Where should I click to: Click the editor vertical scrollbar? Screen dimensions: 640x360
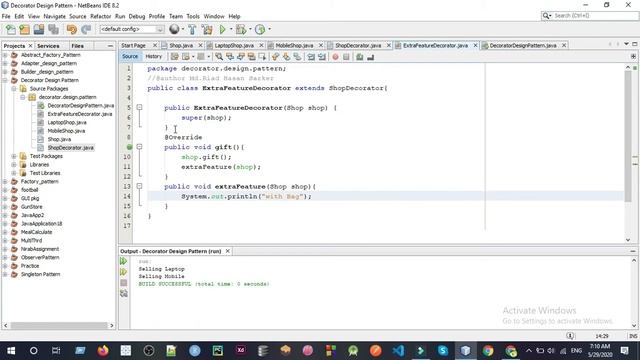pyautogui.click(x=628, y=136)
